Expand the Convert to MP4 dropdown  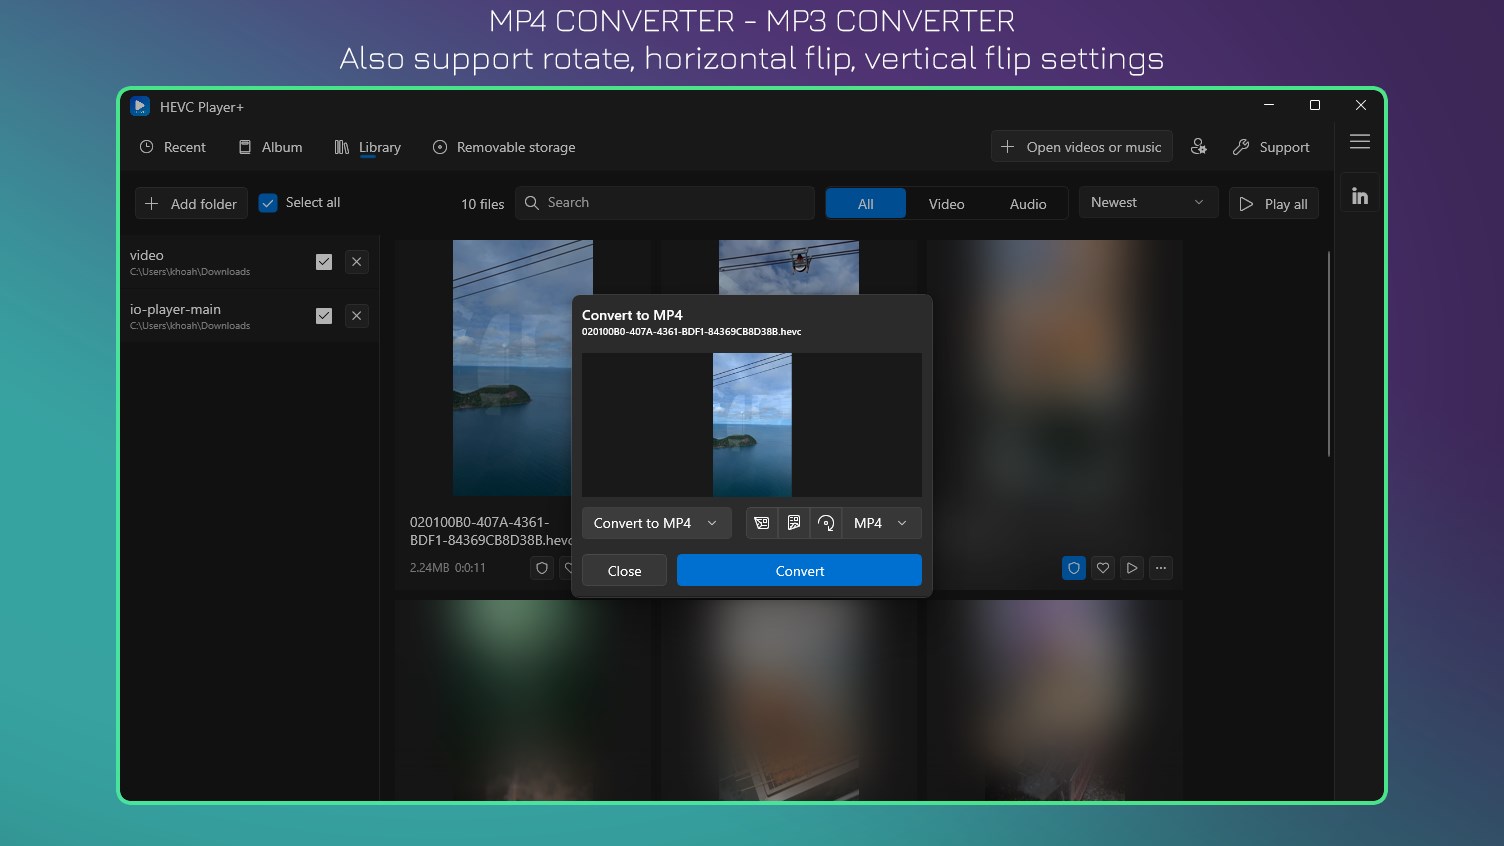click(x=656, y=523)
